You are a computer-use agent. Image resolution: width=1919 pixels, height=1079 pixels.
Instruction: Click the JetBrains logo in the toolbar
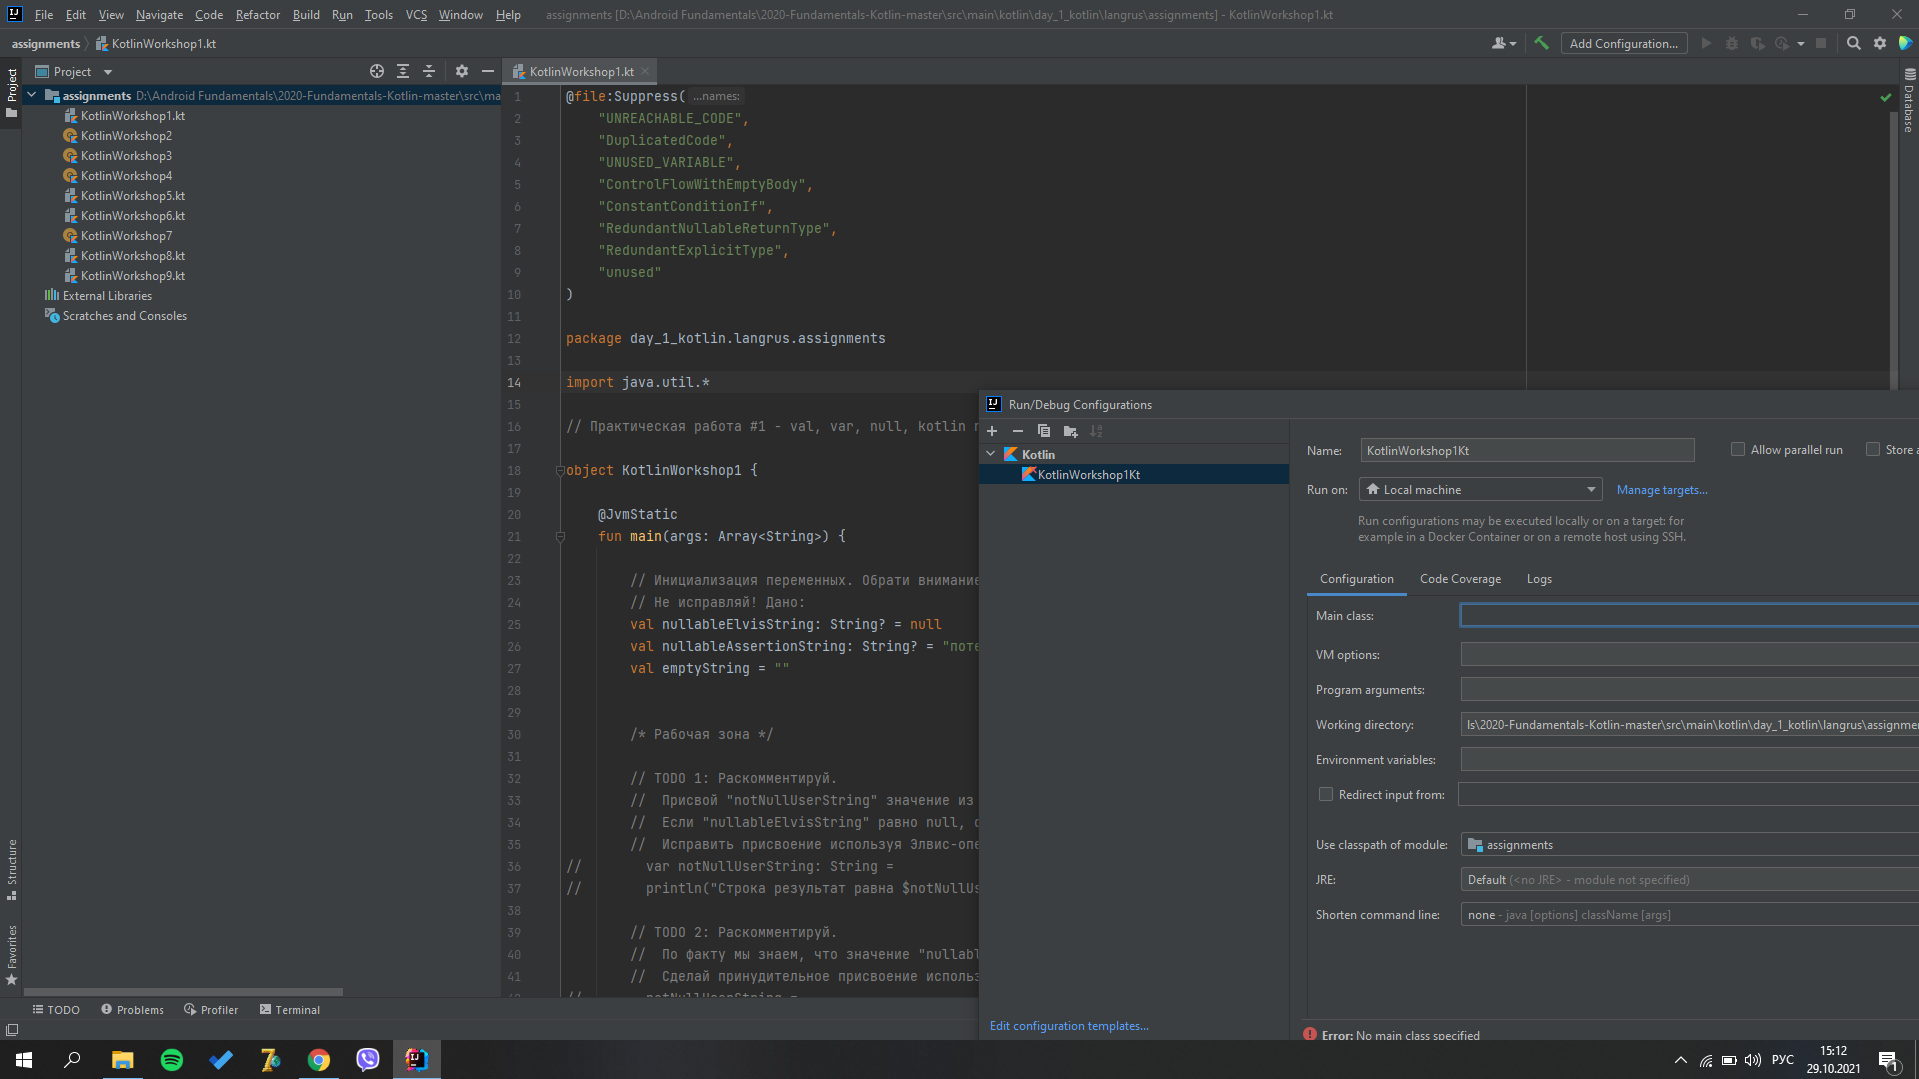pyautogui.click(x=1906, y=43)
